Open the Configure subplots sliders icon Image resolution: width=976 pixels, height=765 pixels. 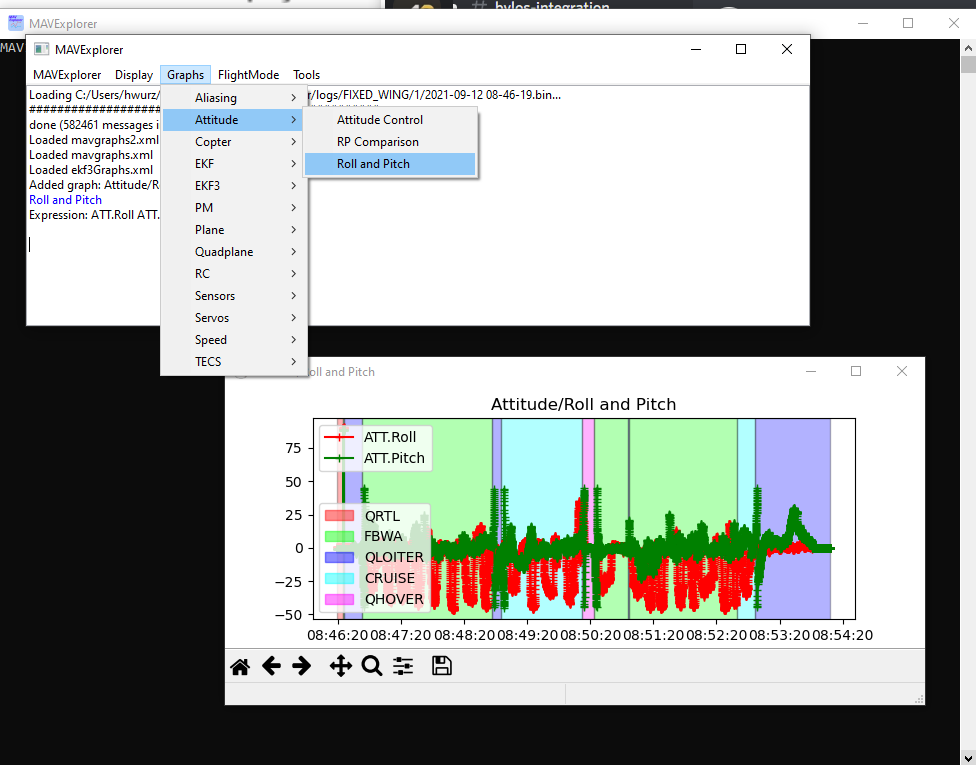403,666
